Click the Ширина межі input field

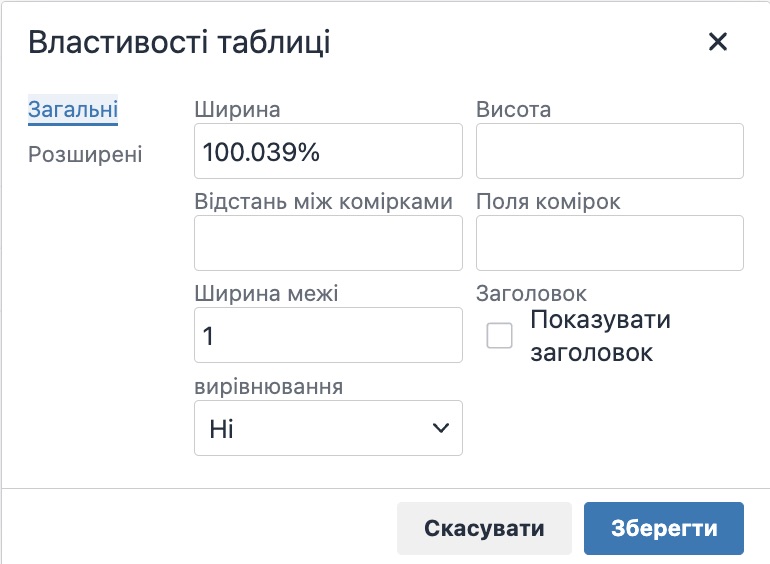tap(328, 335)
